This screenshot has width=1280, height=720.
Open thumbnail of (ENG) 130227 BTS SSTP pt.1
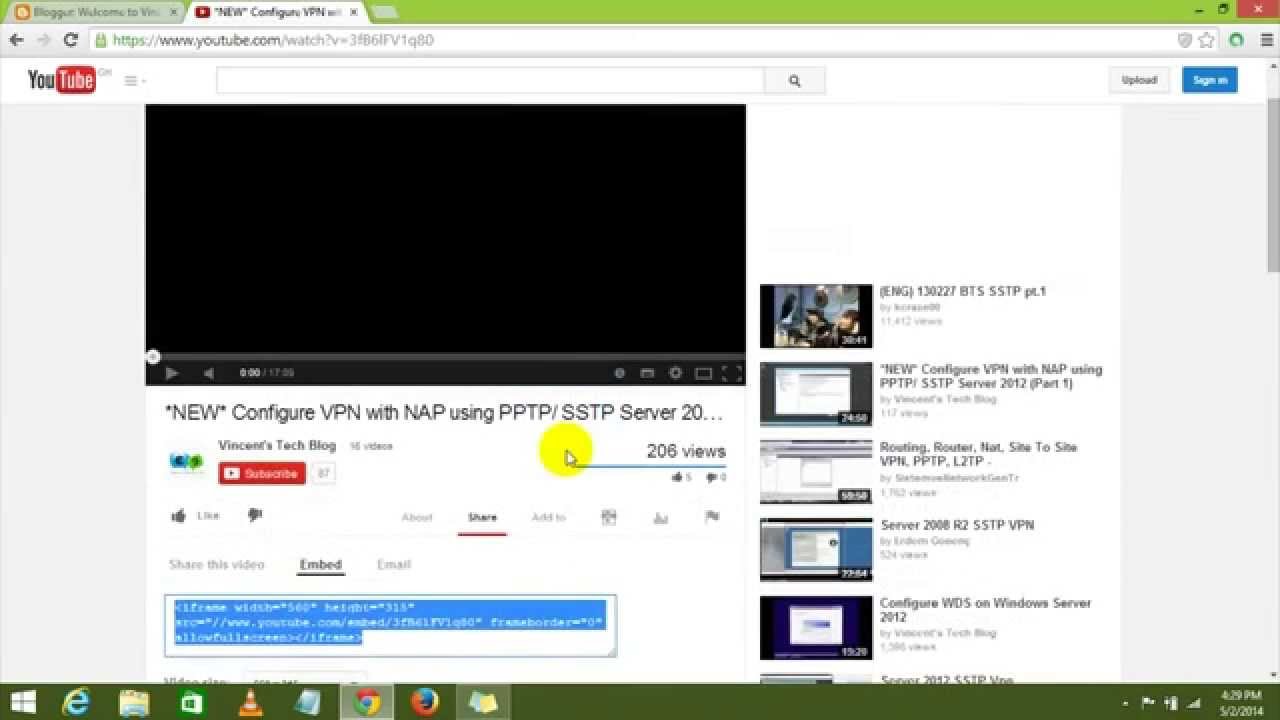(x=816, y=316)
